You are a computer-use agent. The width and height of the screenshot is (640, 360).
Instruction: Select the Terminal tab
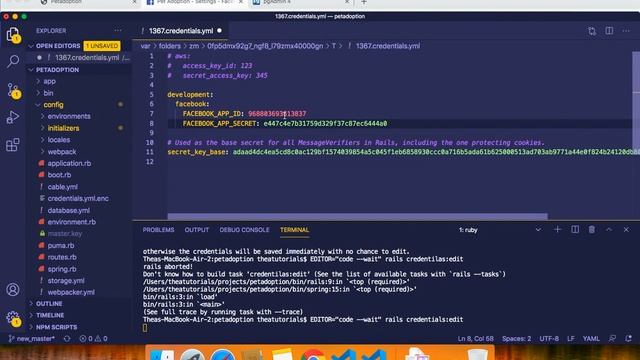[x=294, y=230]
